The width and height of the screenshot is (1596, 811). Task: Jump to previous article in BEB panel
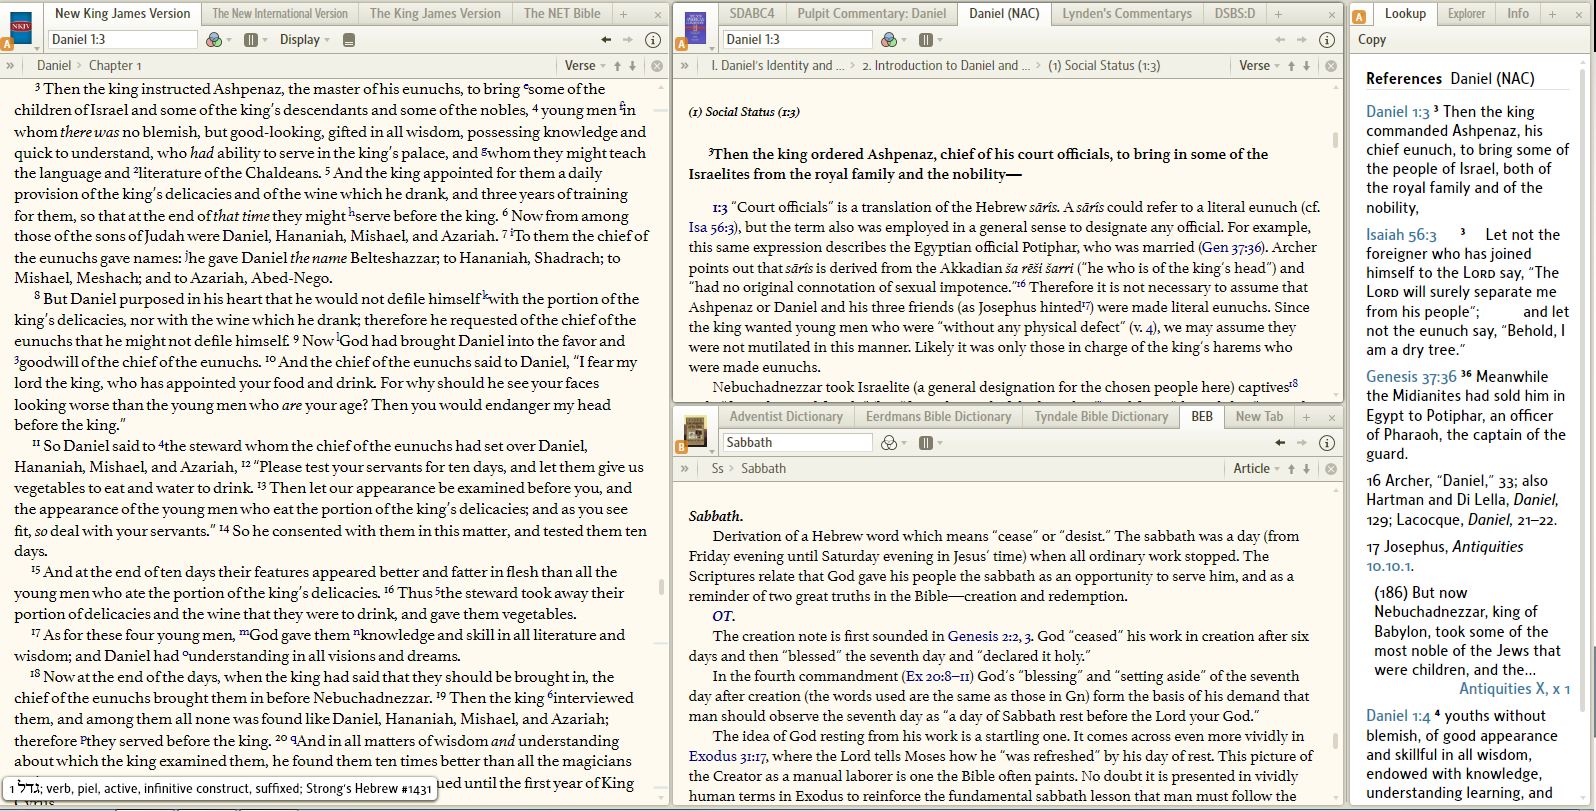[1291, 469]
